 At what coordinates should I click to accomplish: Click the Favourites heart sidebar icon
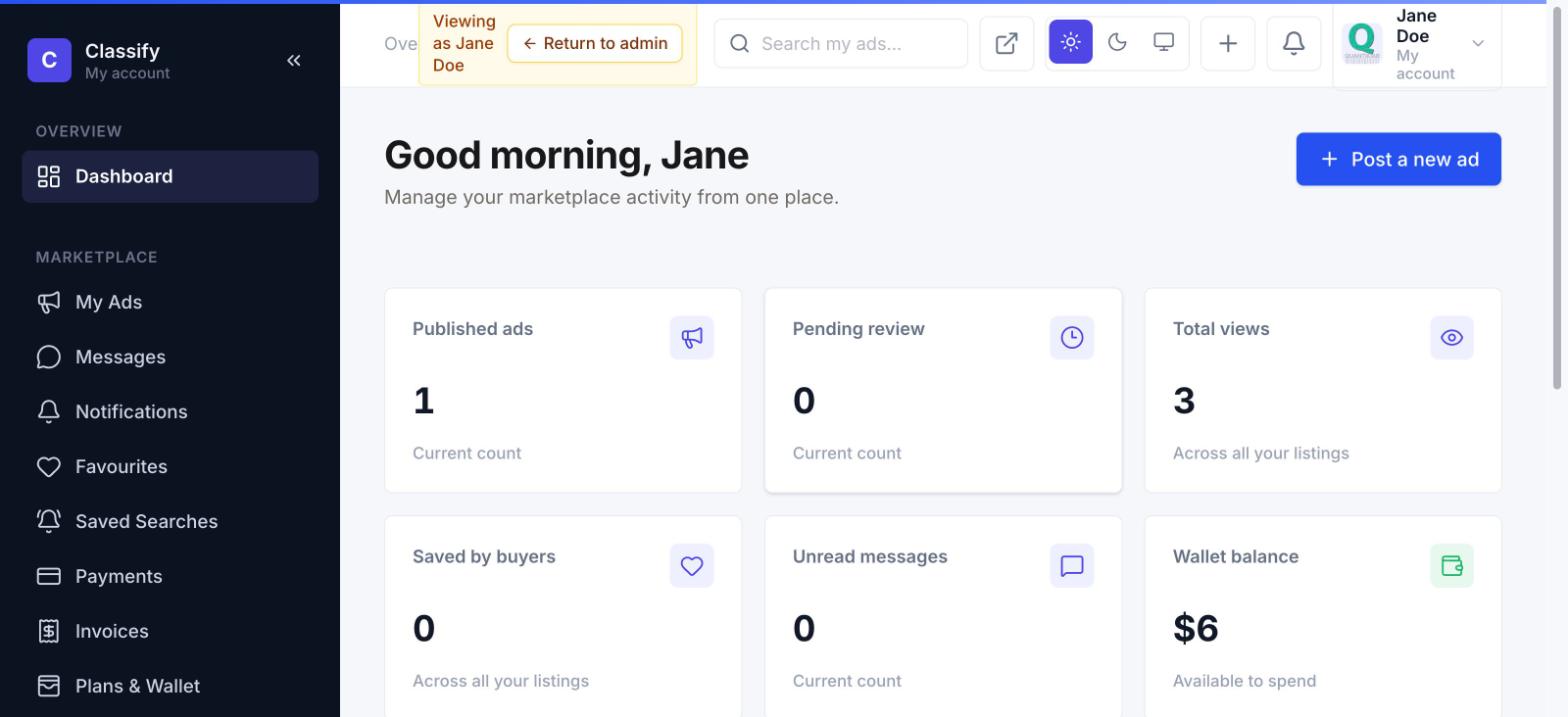click(x=49, y=467)
